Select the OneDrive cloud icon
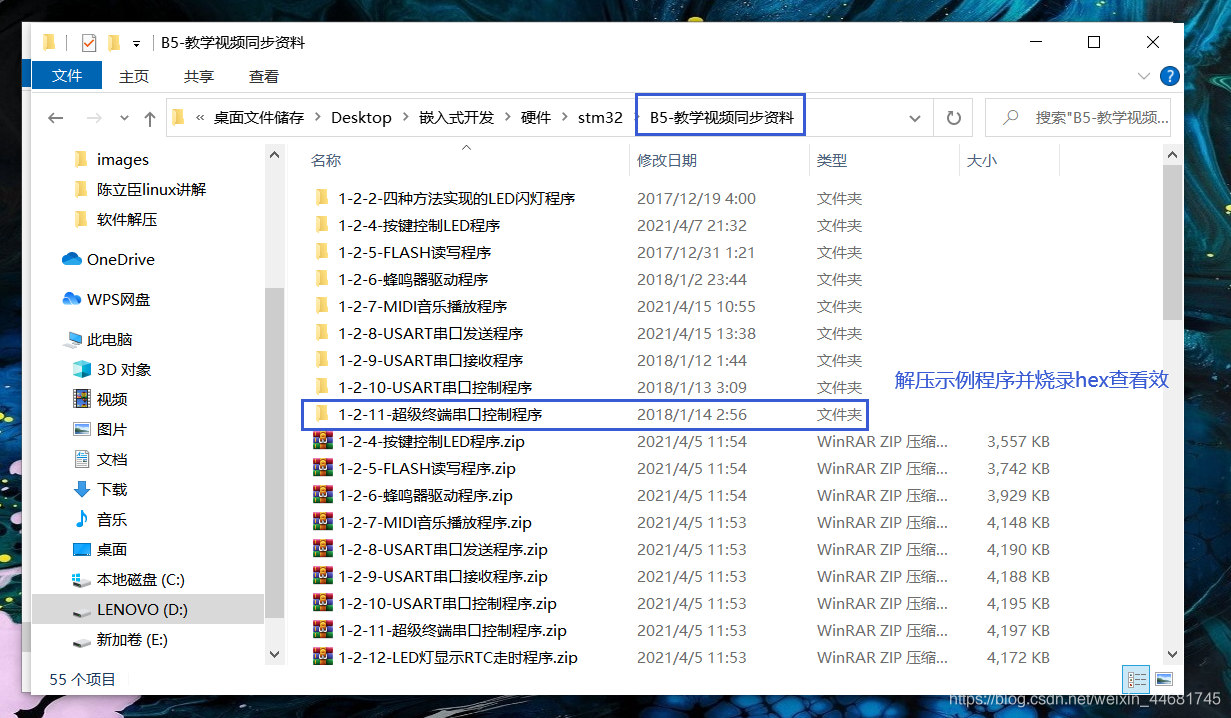Image resolution: width=1231 pixels, height=718 pixels. [72, 259]
